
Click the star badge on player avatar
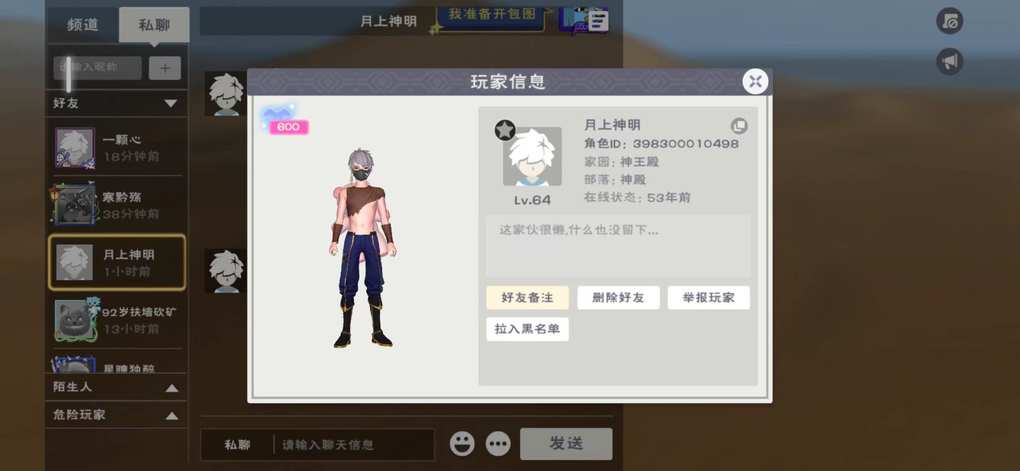click(x=504, y=130)
